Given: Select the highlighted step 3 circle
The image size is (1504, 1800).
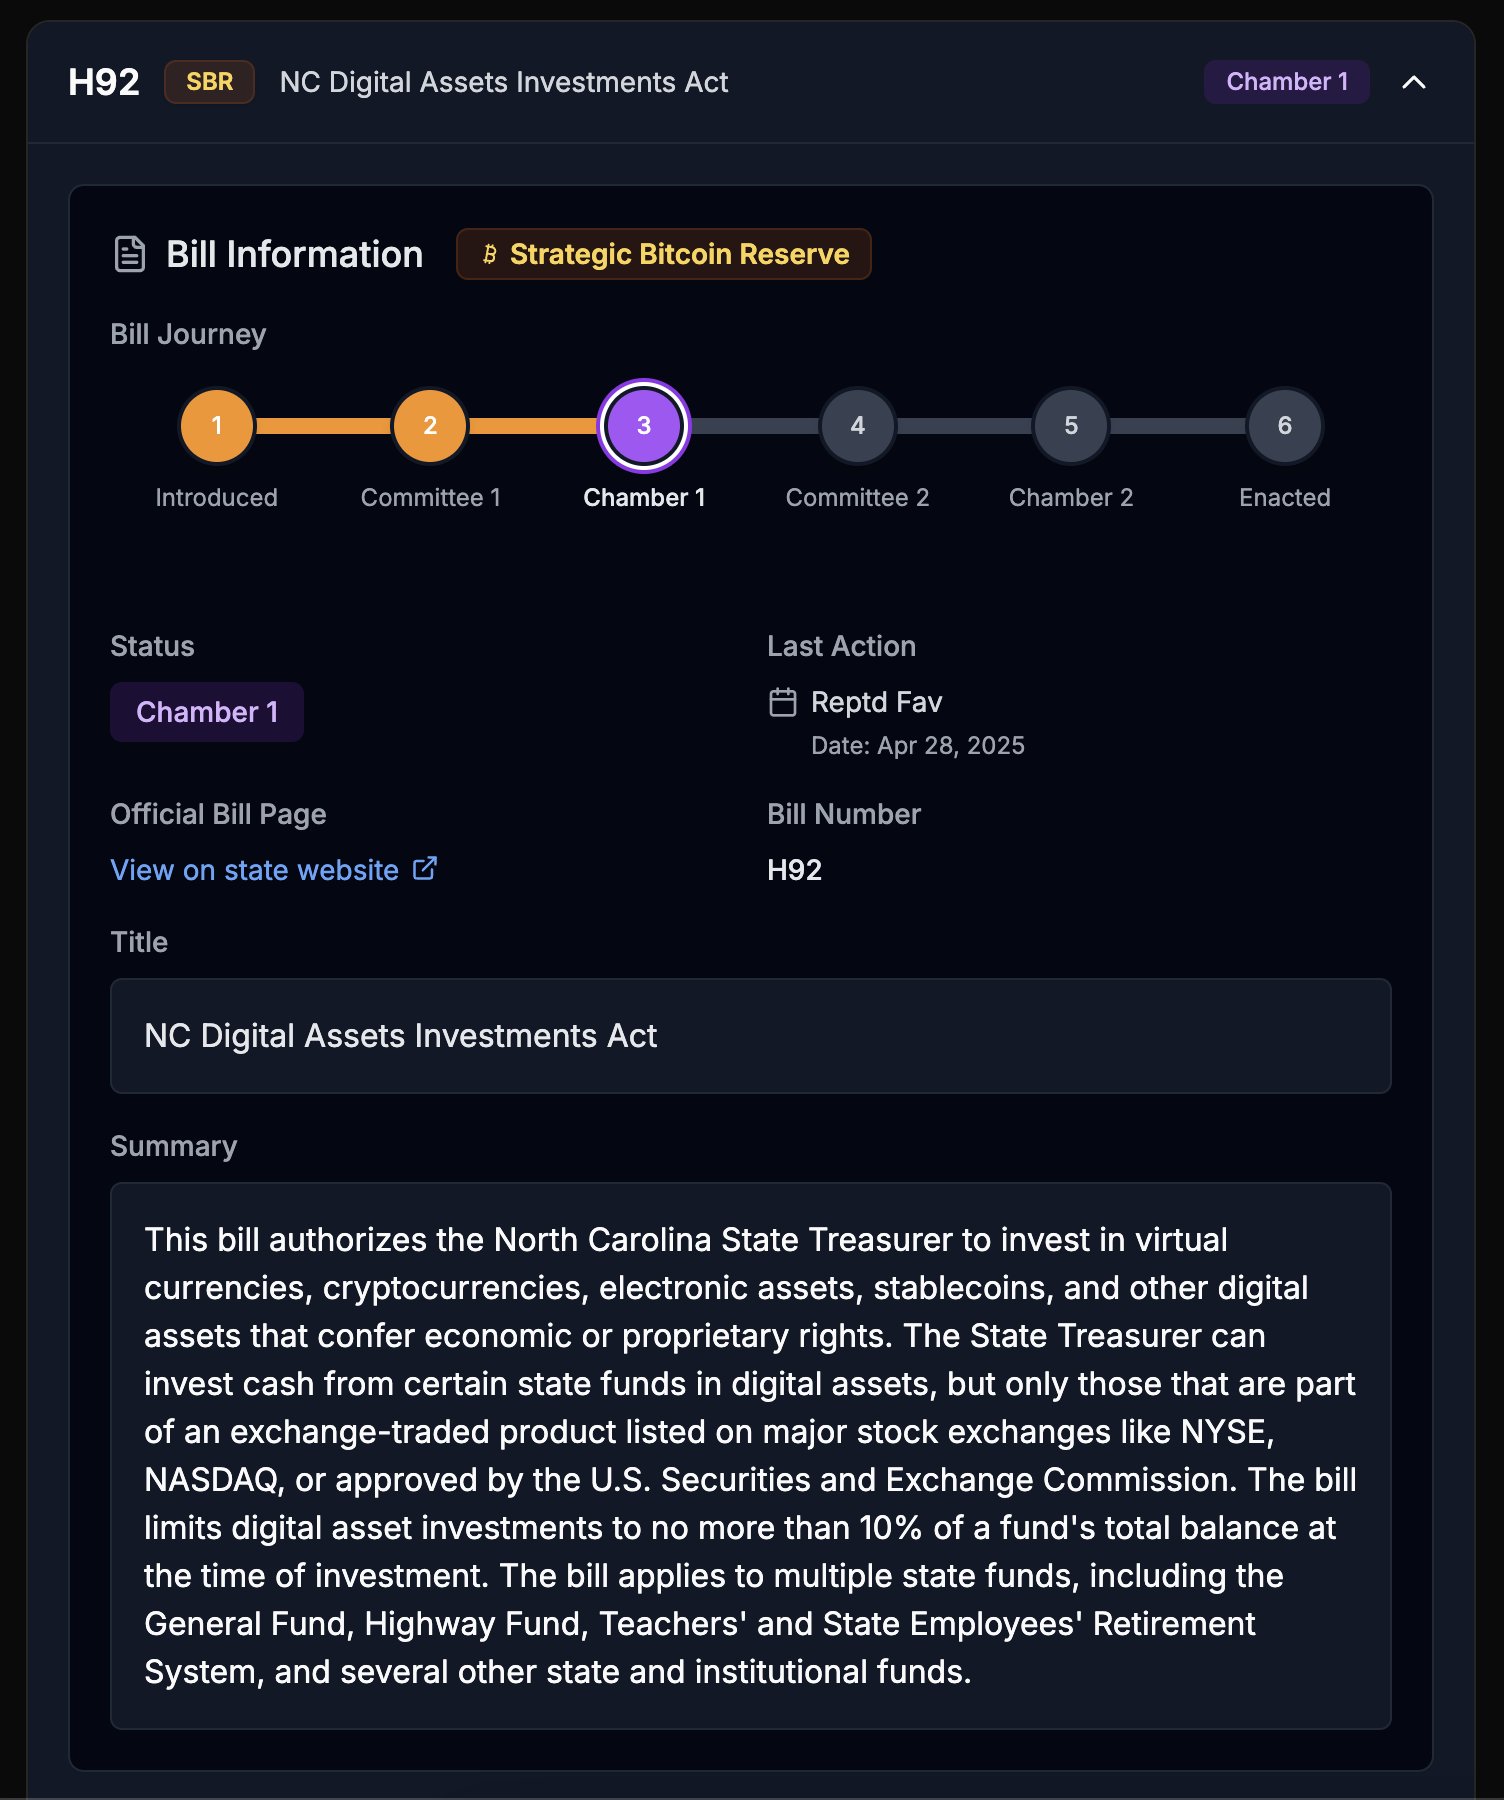Looking at the screenshot, I should click(x=644, y=426).
